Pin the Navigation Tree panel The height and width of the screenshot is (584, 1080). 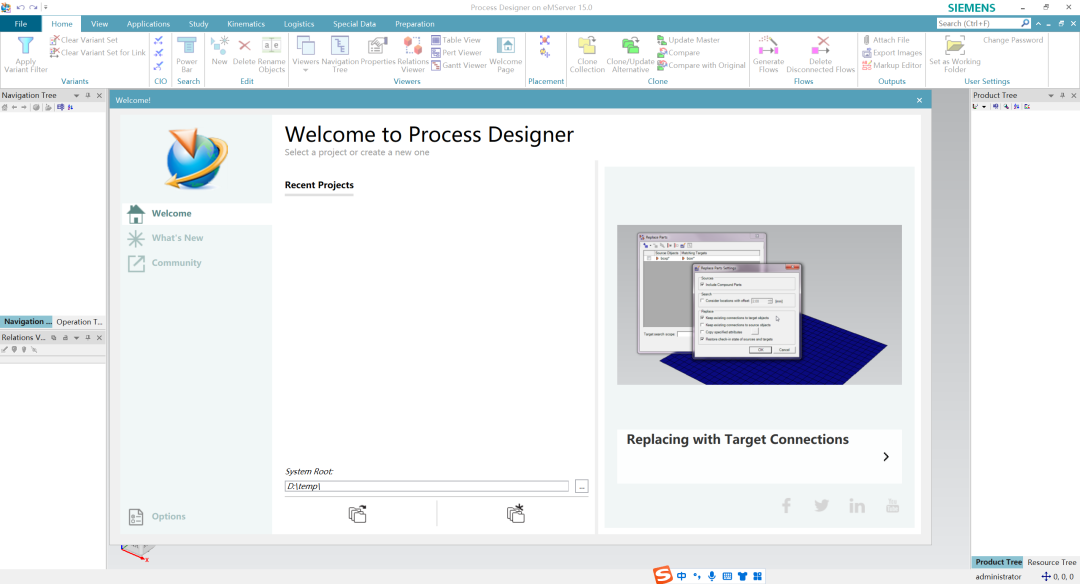click(x=88, y=96)
